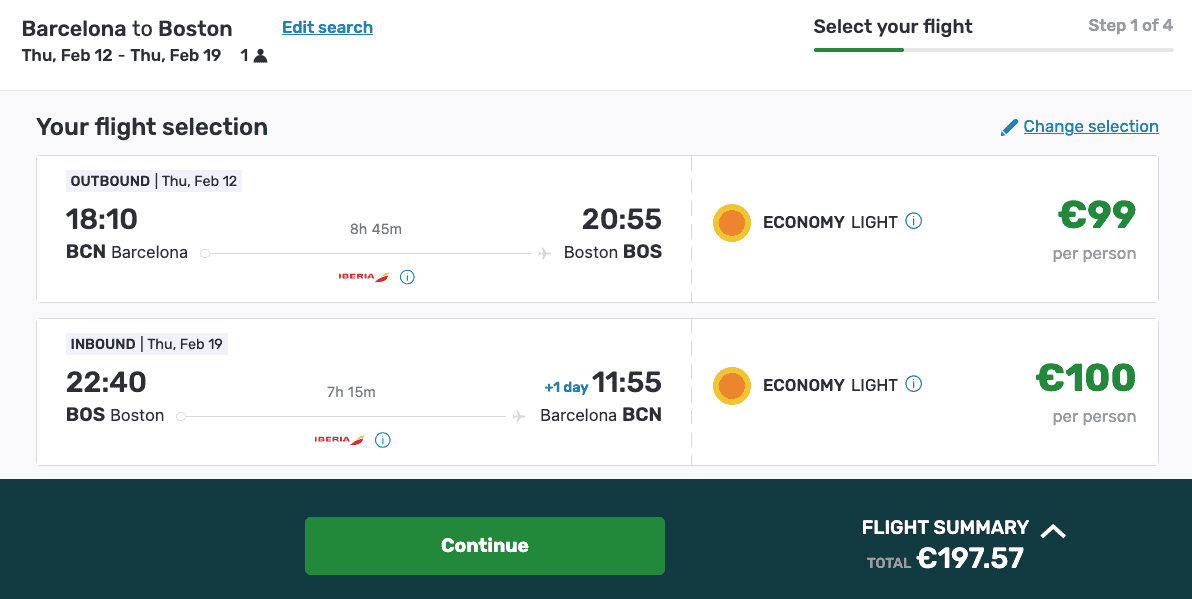Click the inbound Iberia airline logo
The height and width of the screenshot is (599, 1192).
point(339,440)
